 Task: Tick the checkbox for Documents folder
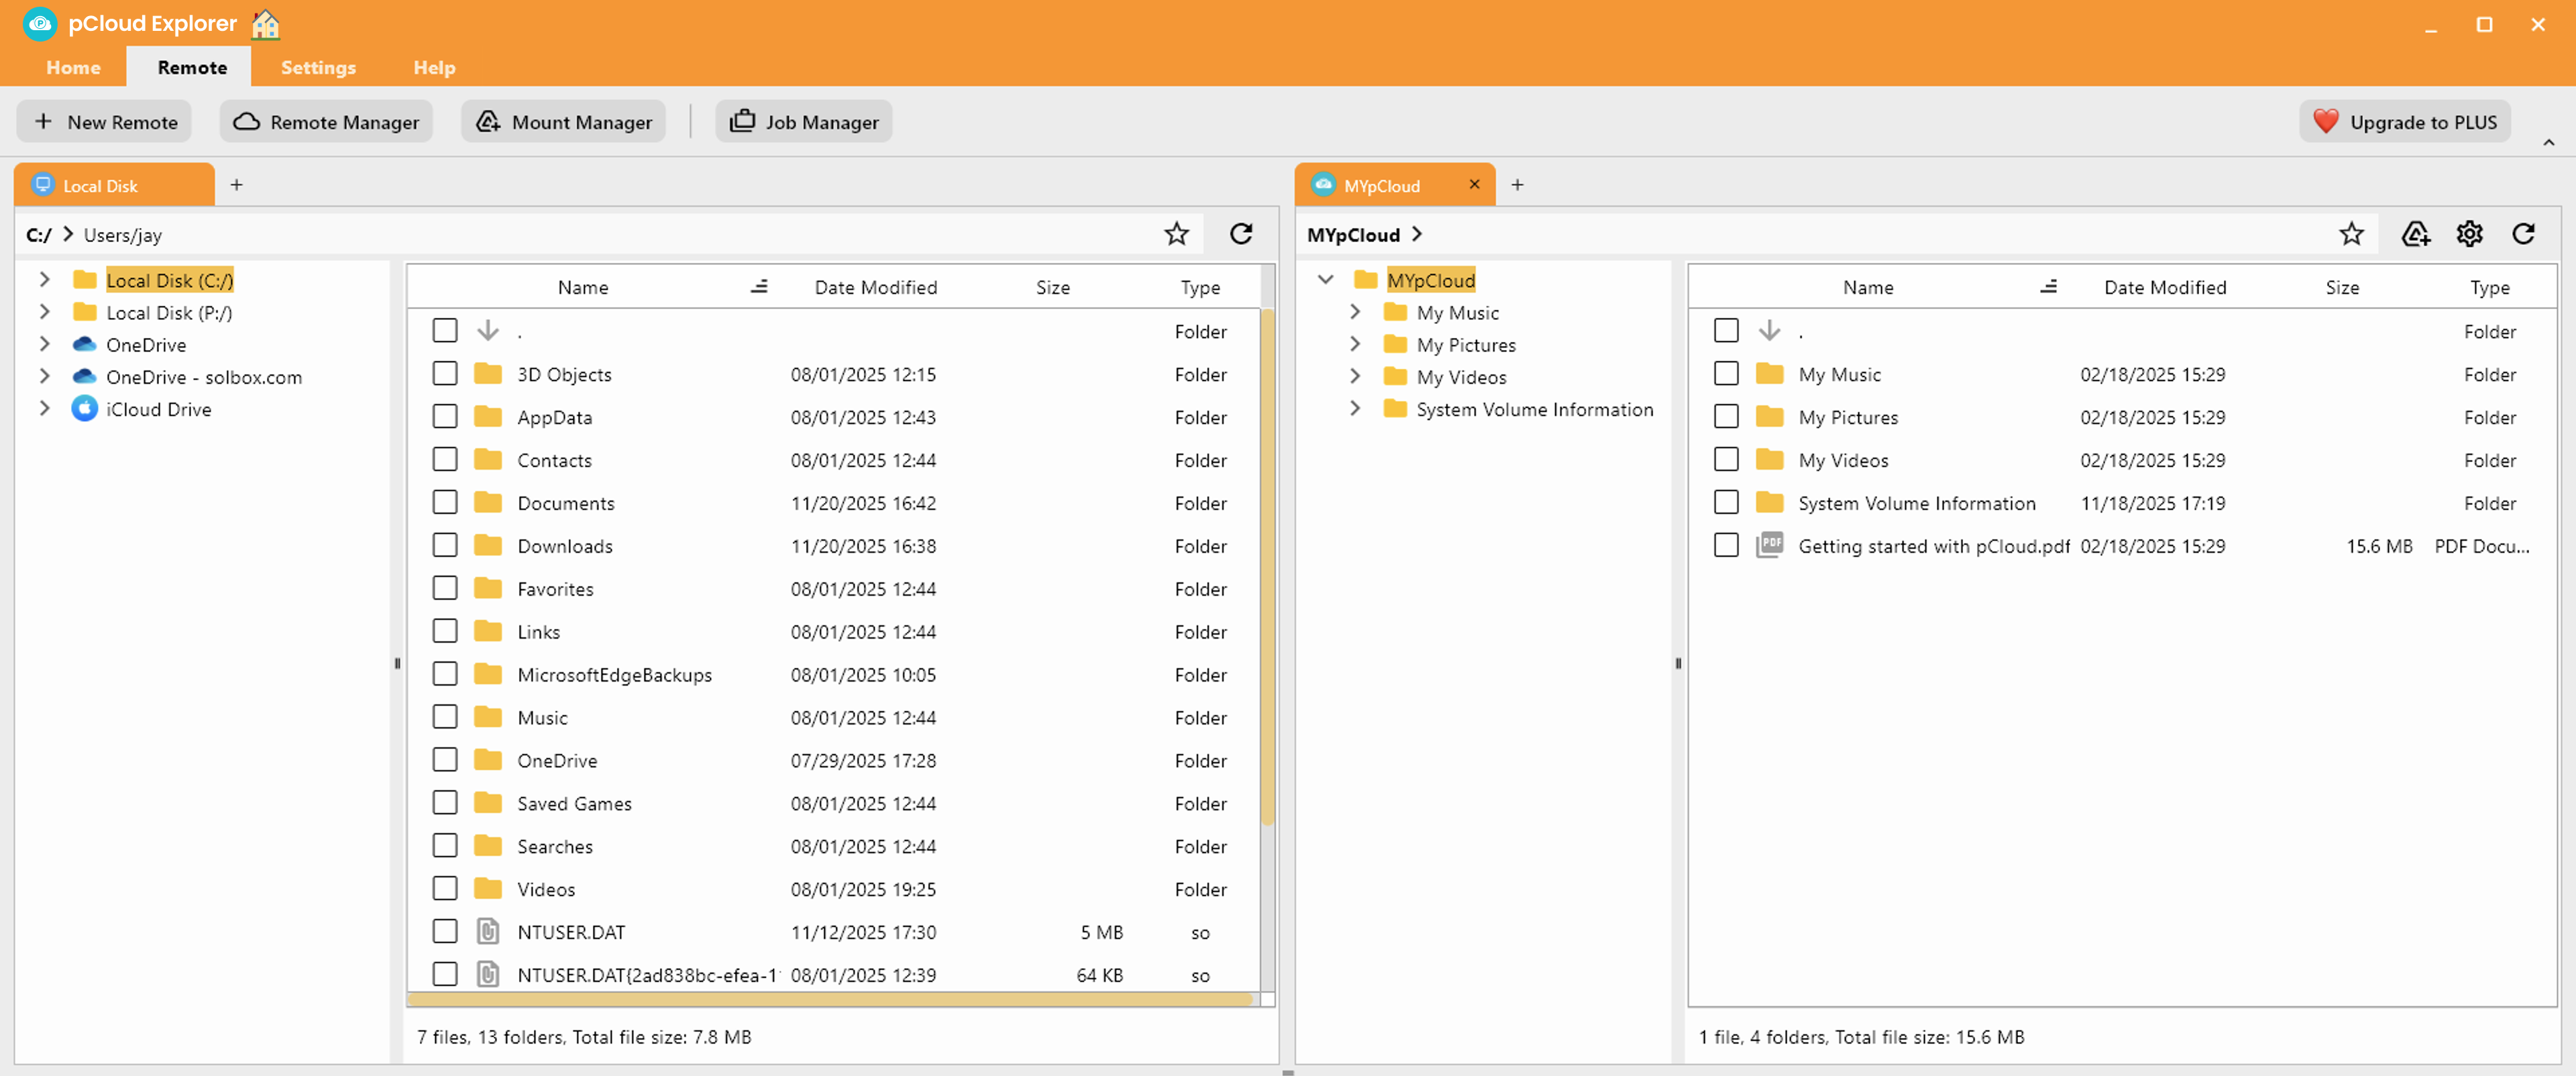point(445,502)
